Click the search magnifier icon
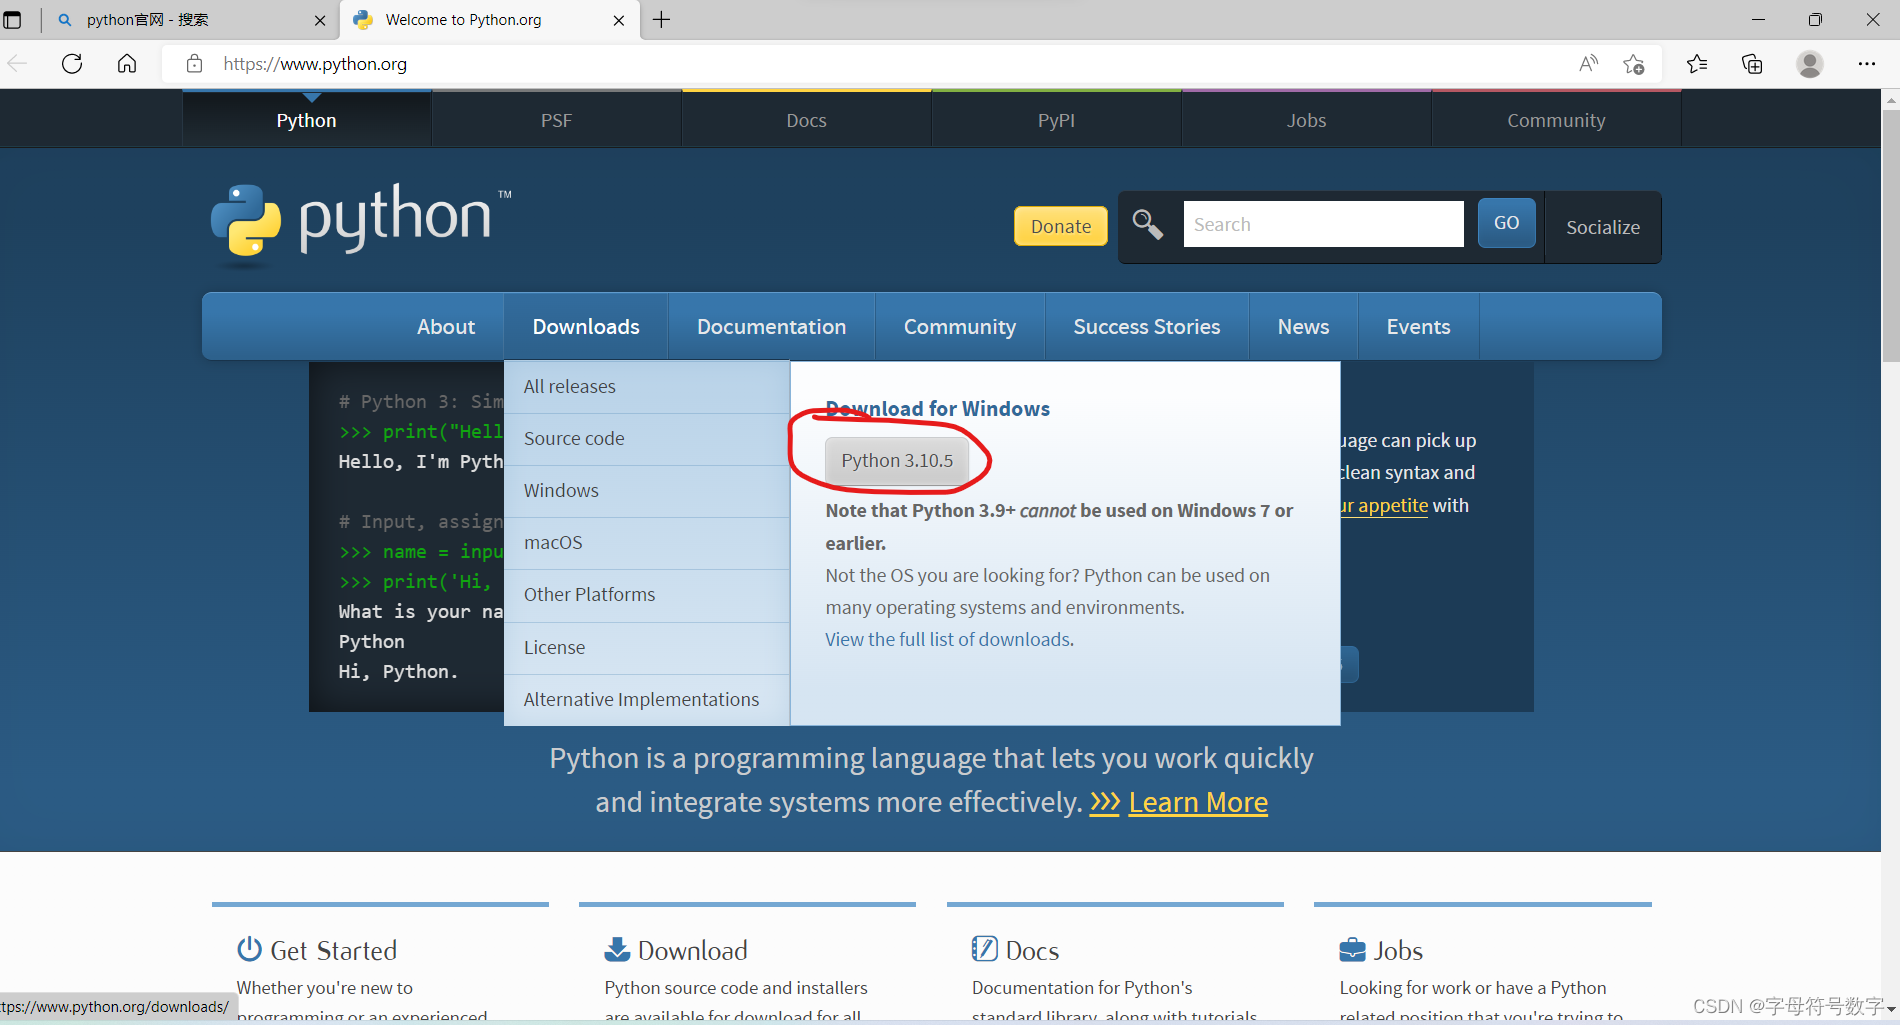 [1147, 224]
